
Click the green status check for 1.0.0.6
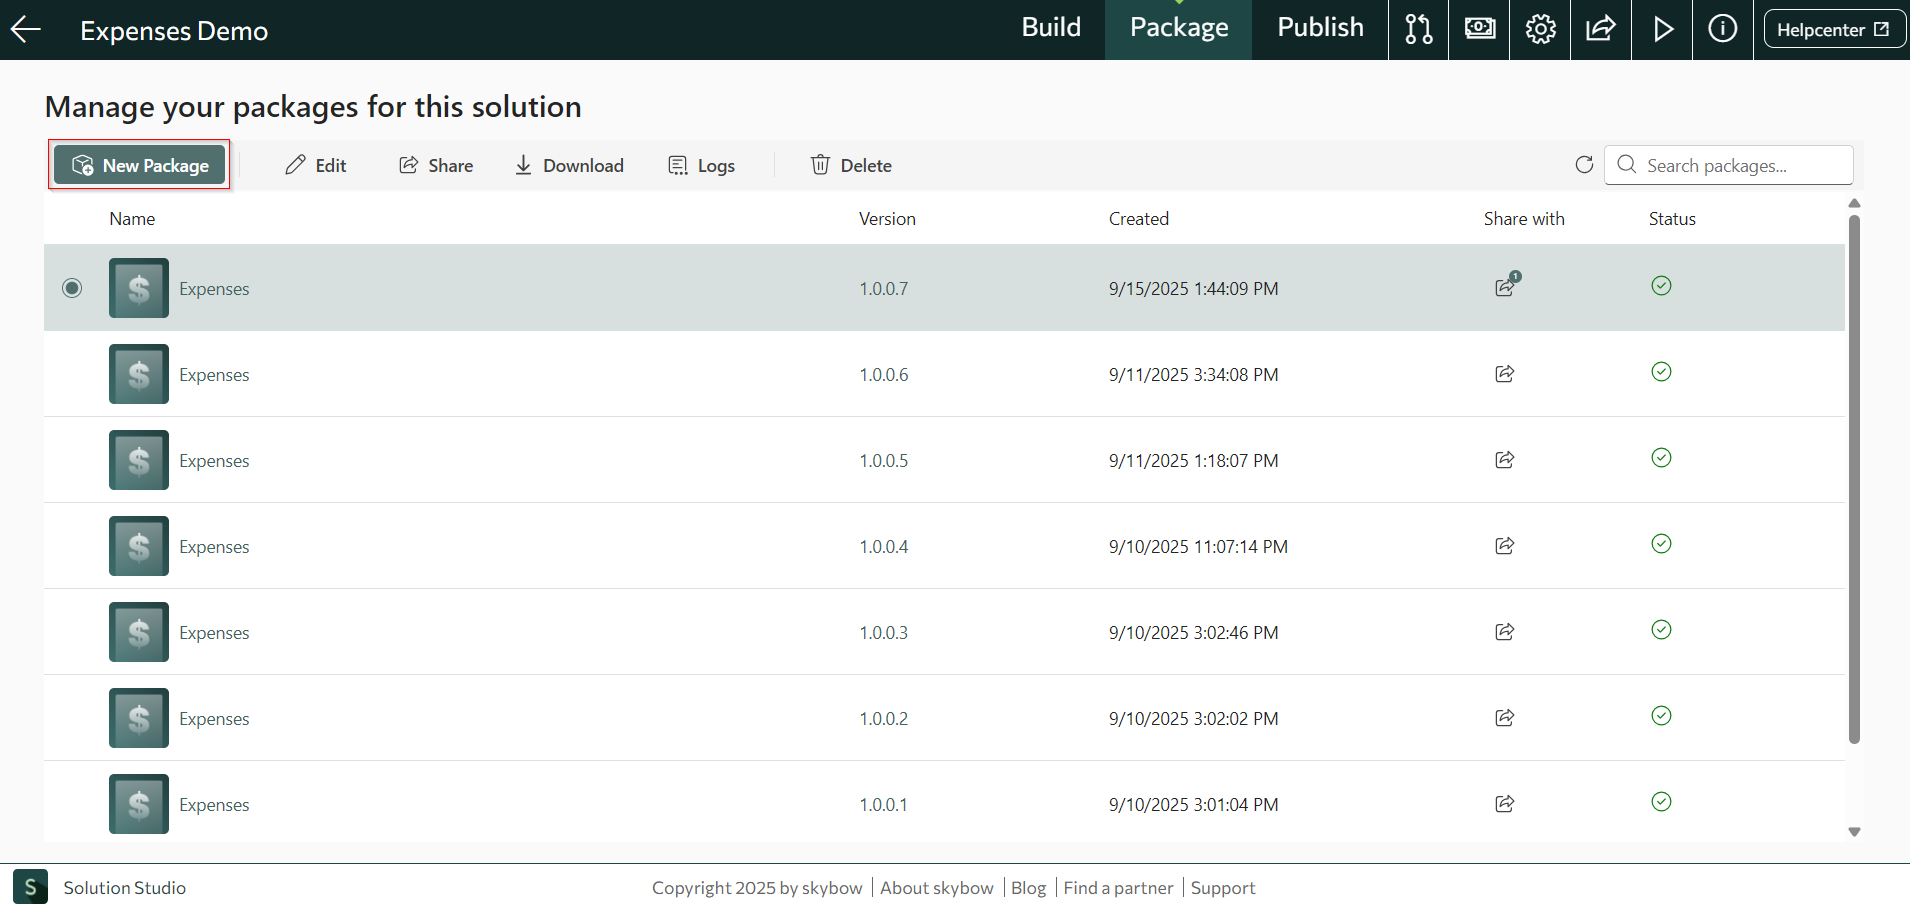[x=1661, y=372]
